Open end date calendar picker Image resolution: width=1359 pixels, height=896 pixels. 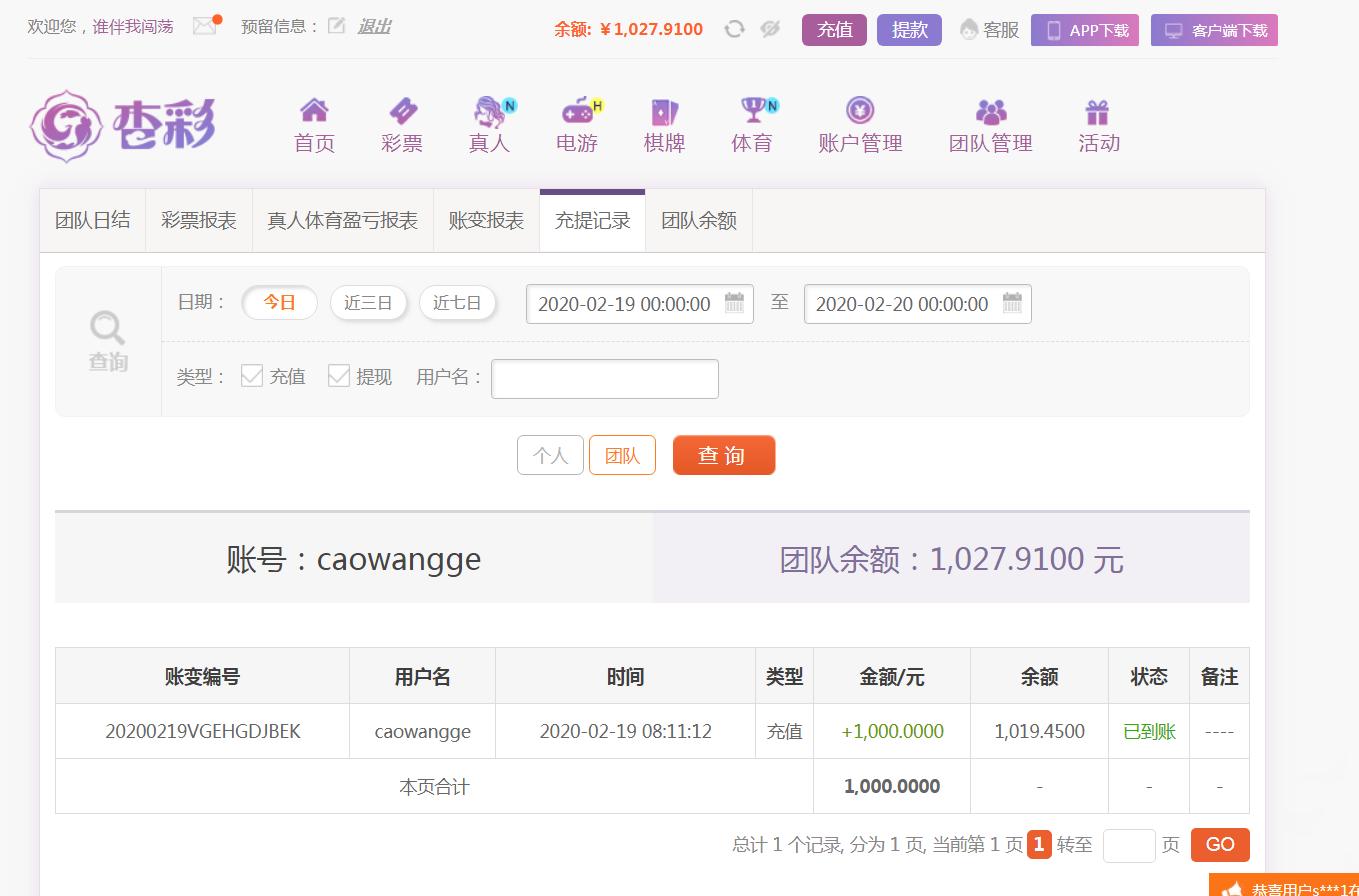1012,303
